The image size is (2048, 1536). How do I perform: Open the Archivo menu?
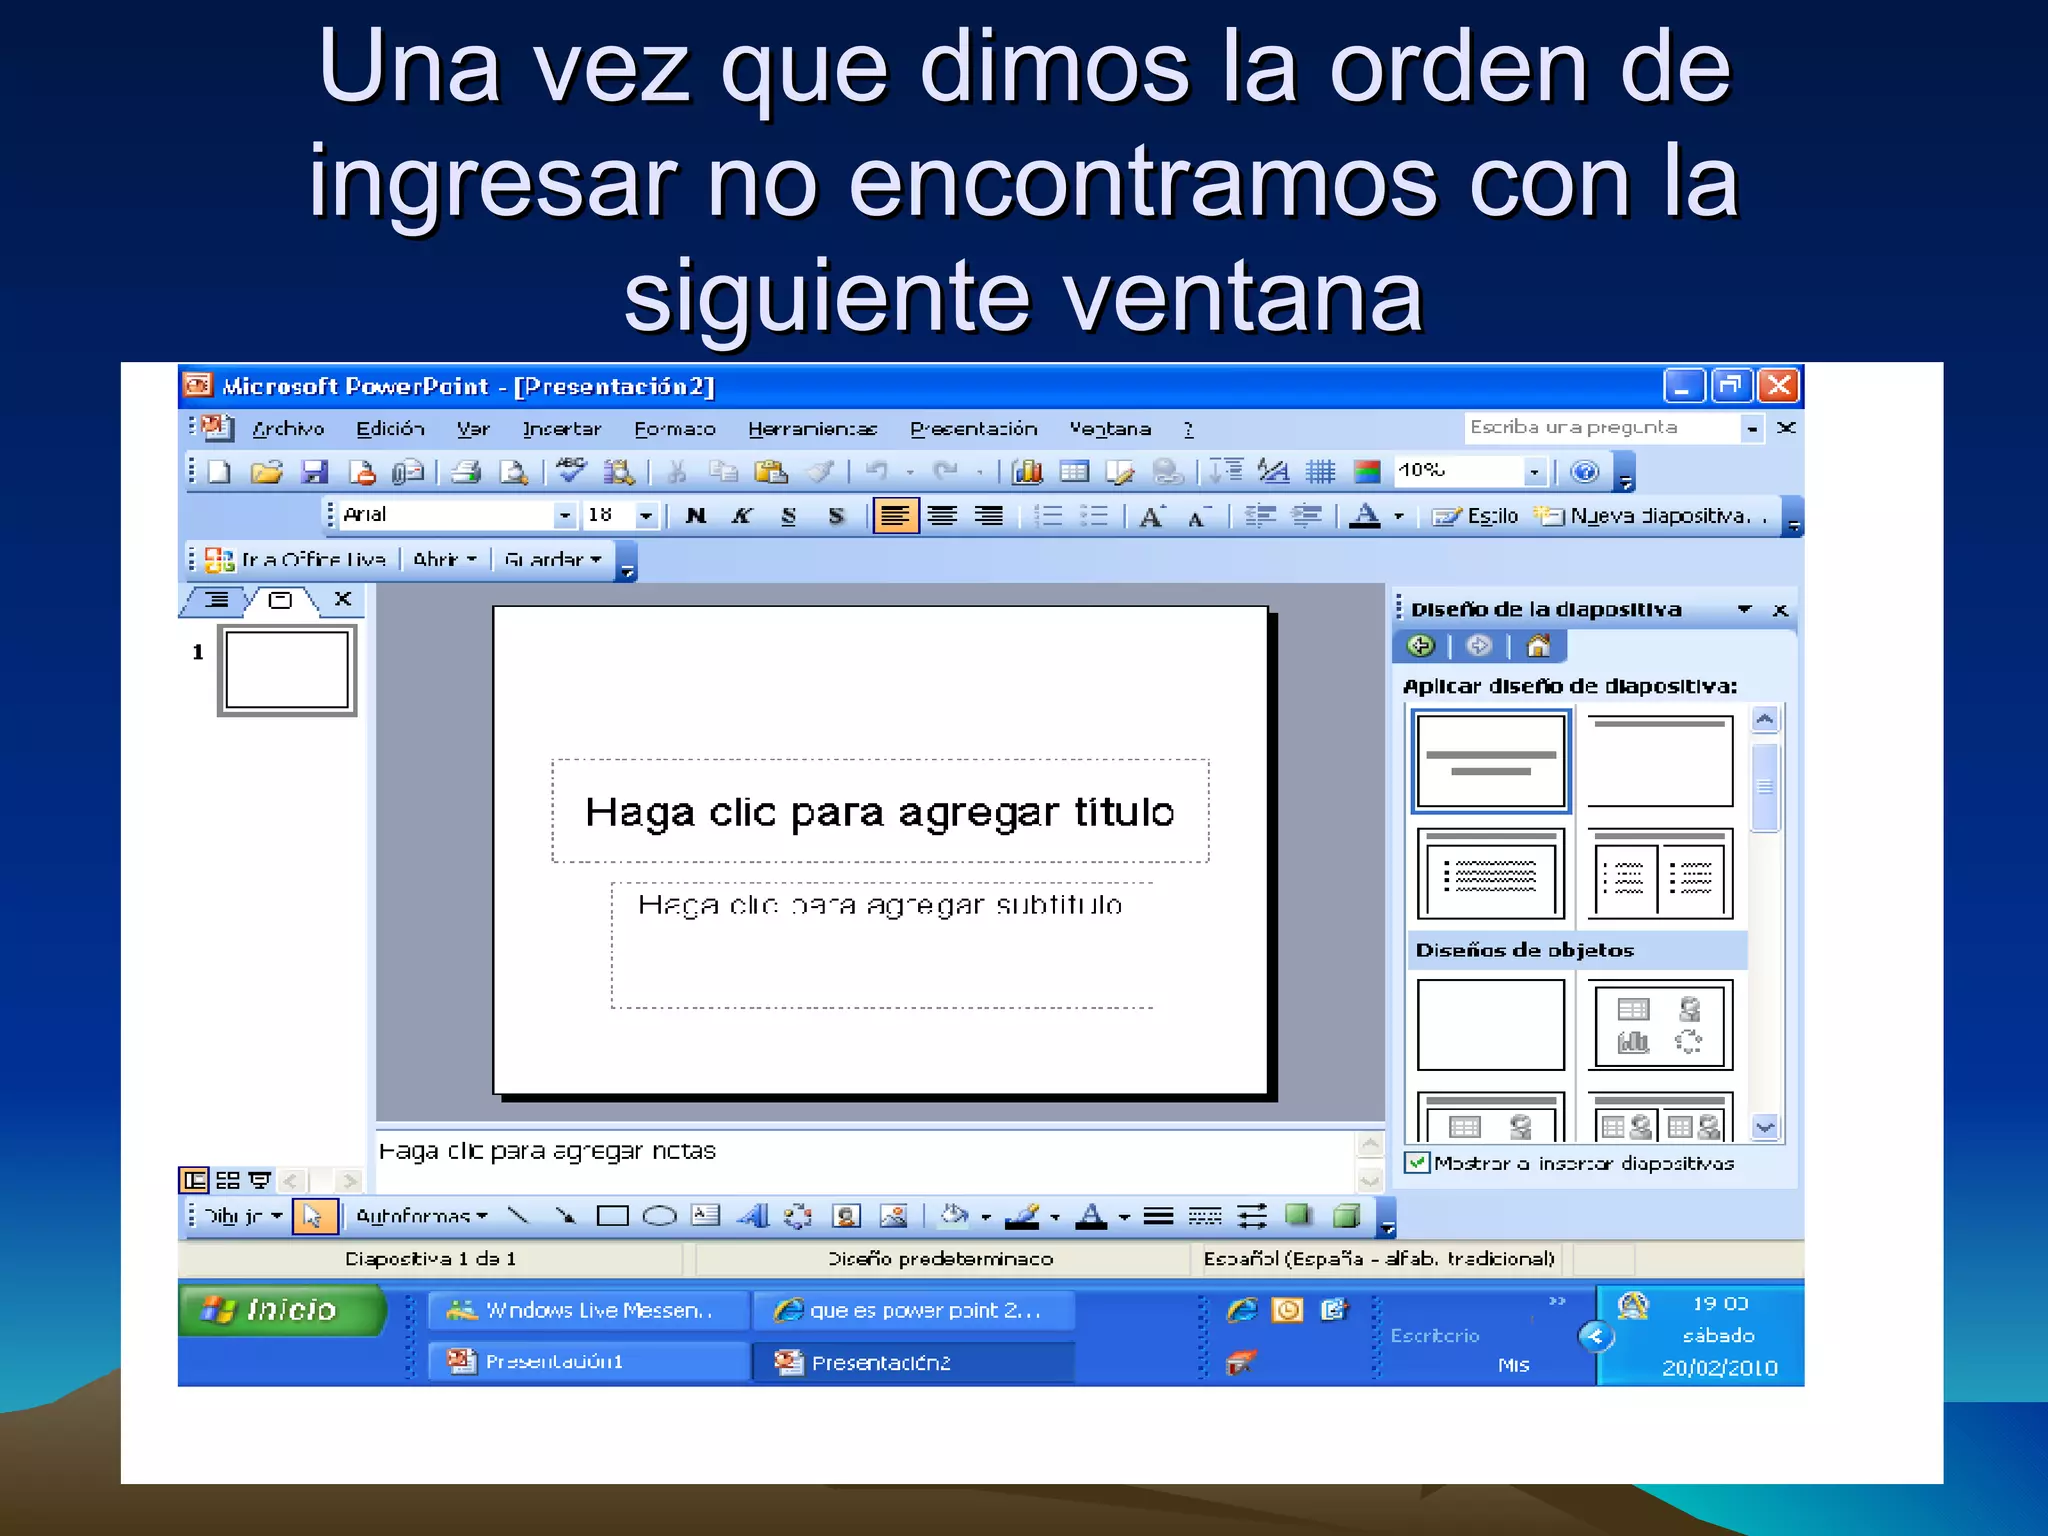tap(288, 429)
